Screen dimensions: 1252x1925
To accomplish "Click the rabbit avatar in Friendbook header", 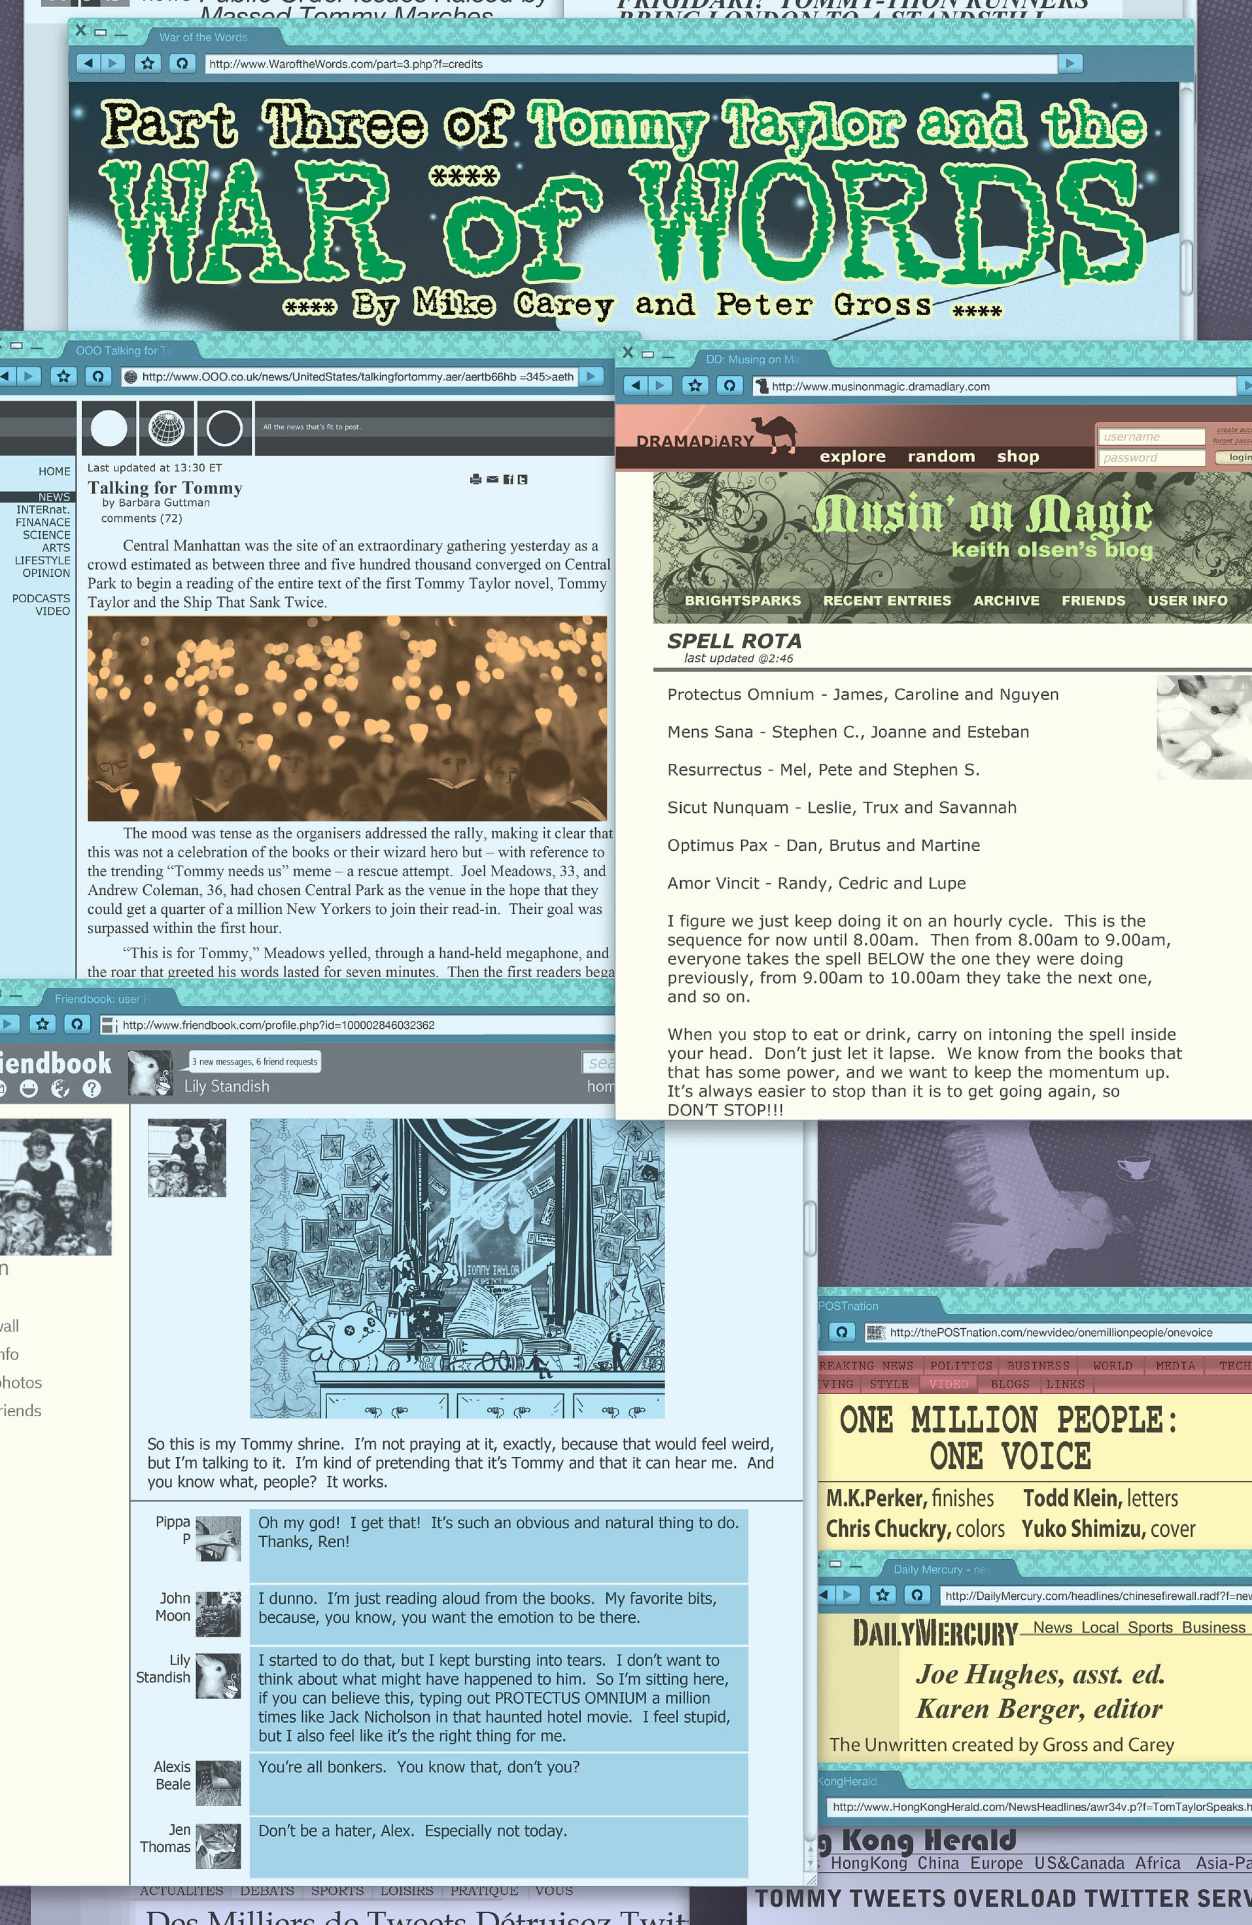I will click(x=150, y=1074).
